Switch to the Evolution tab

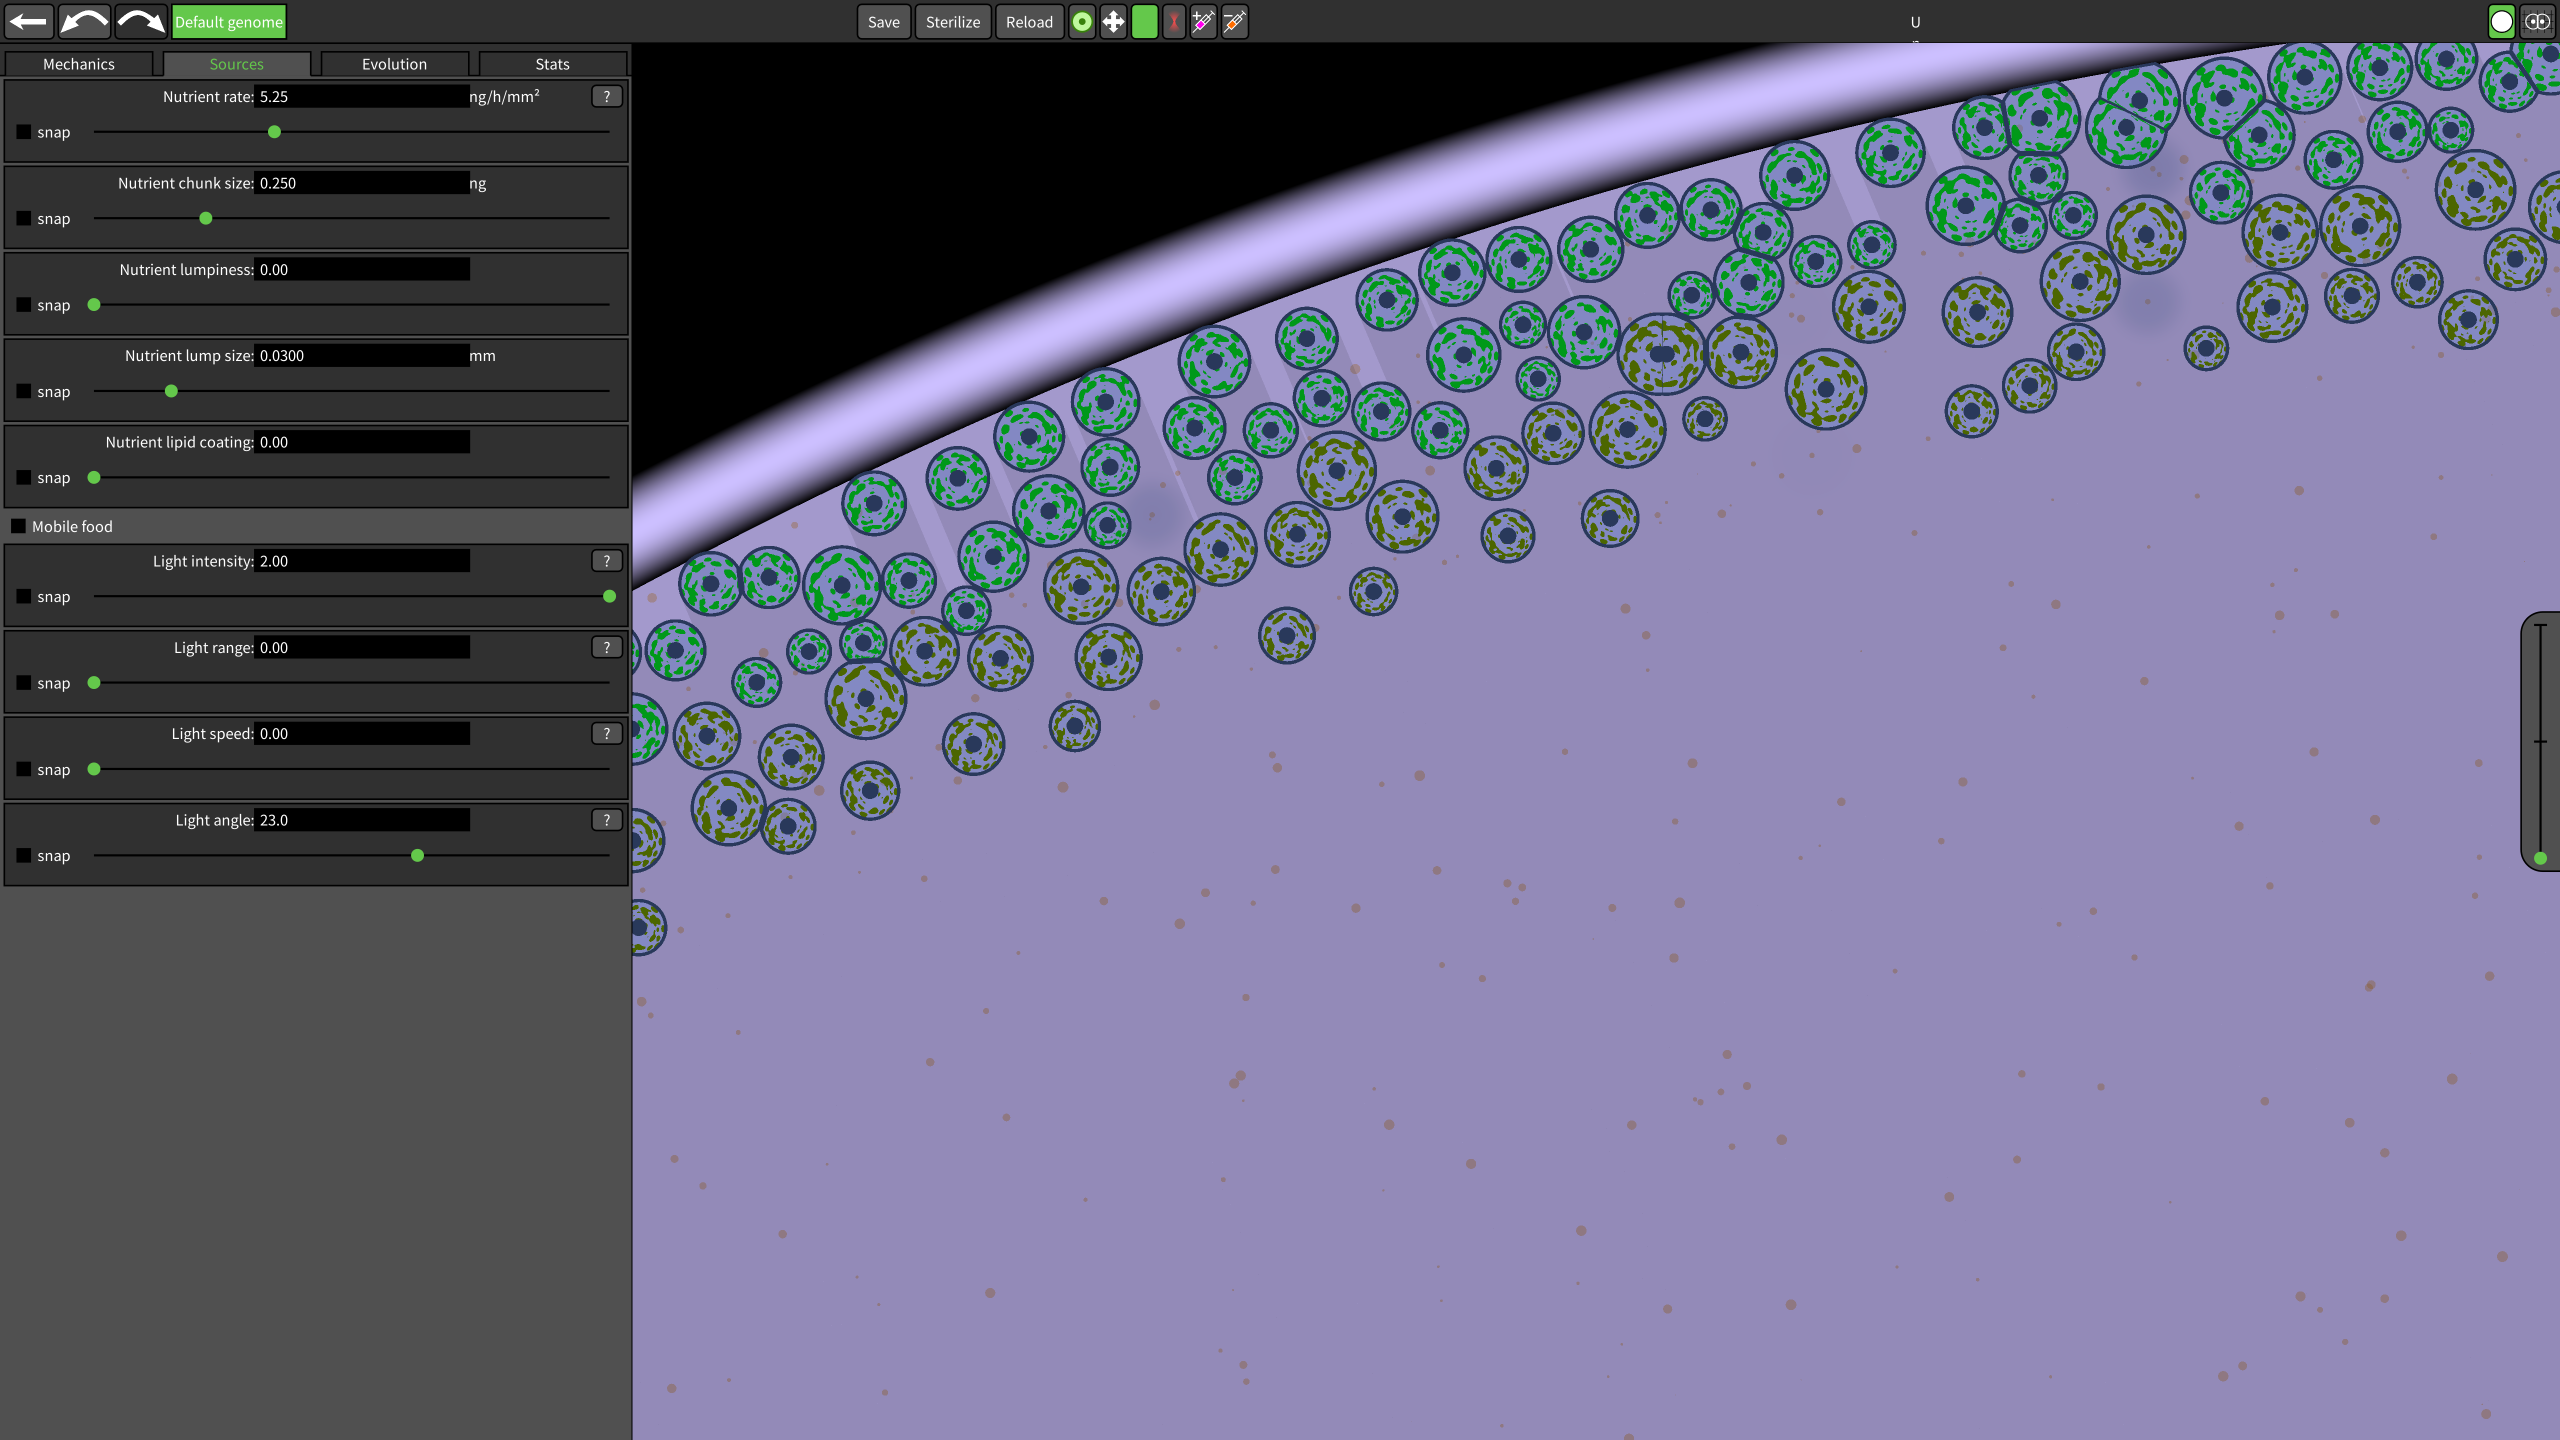tap(395, 64)
